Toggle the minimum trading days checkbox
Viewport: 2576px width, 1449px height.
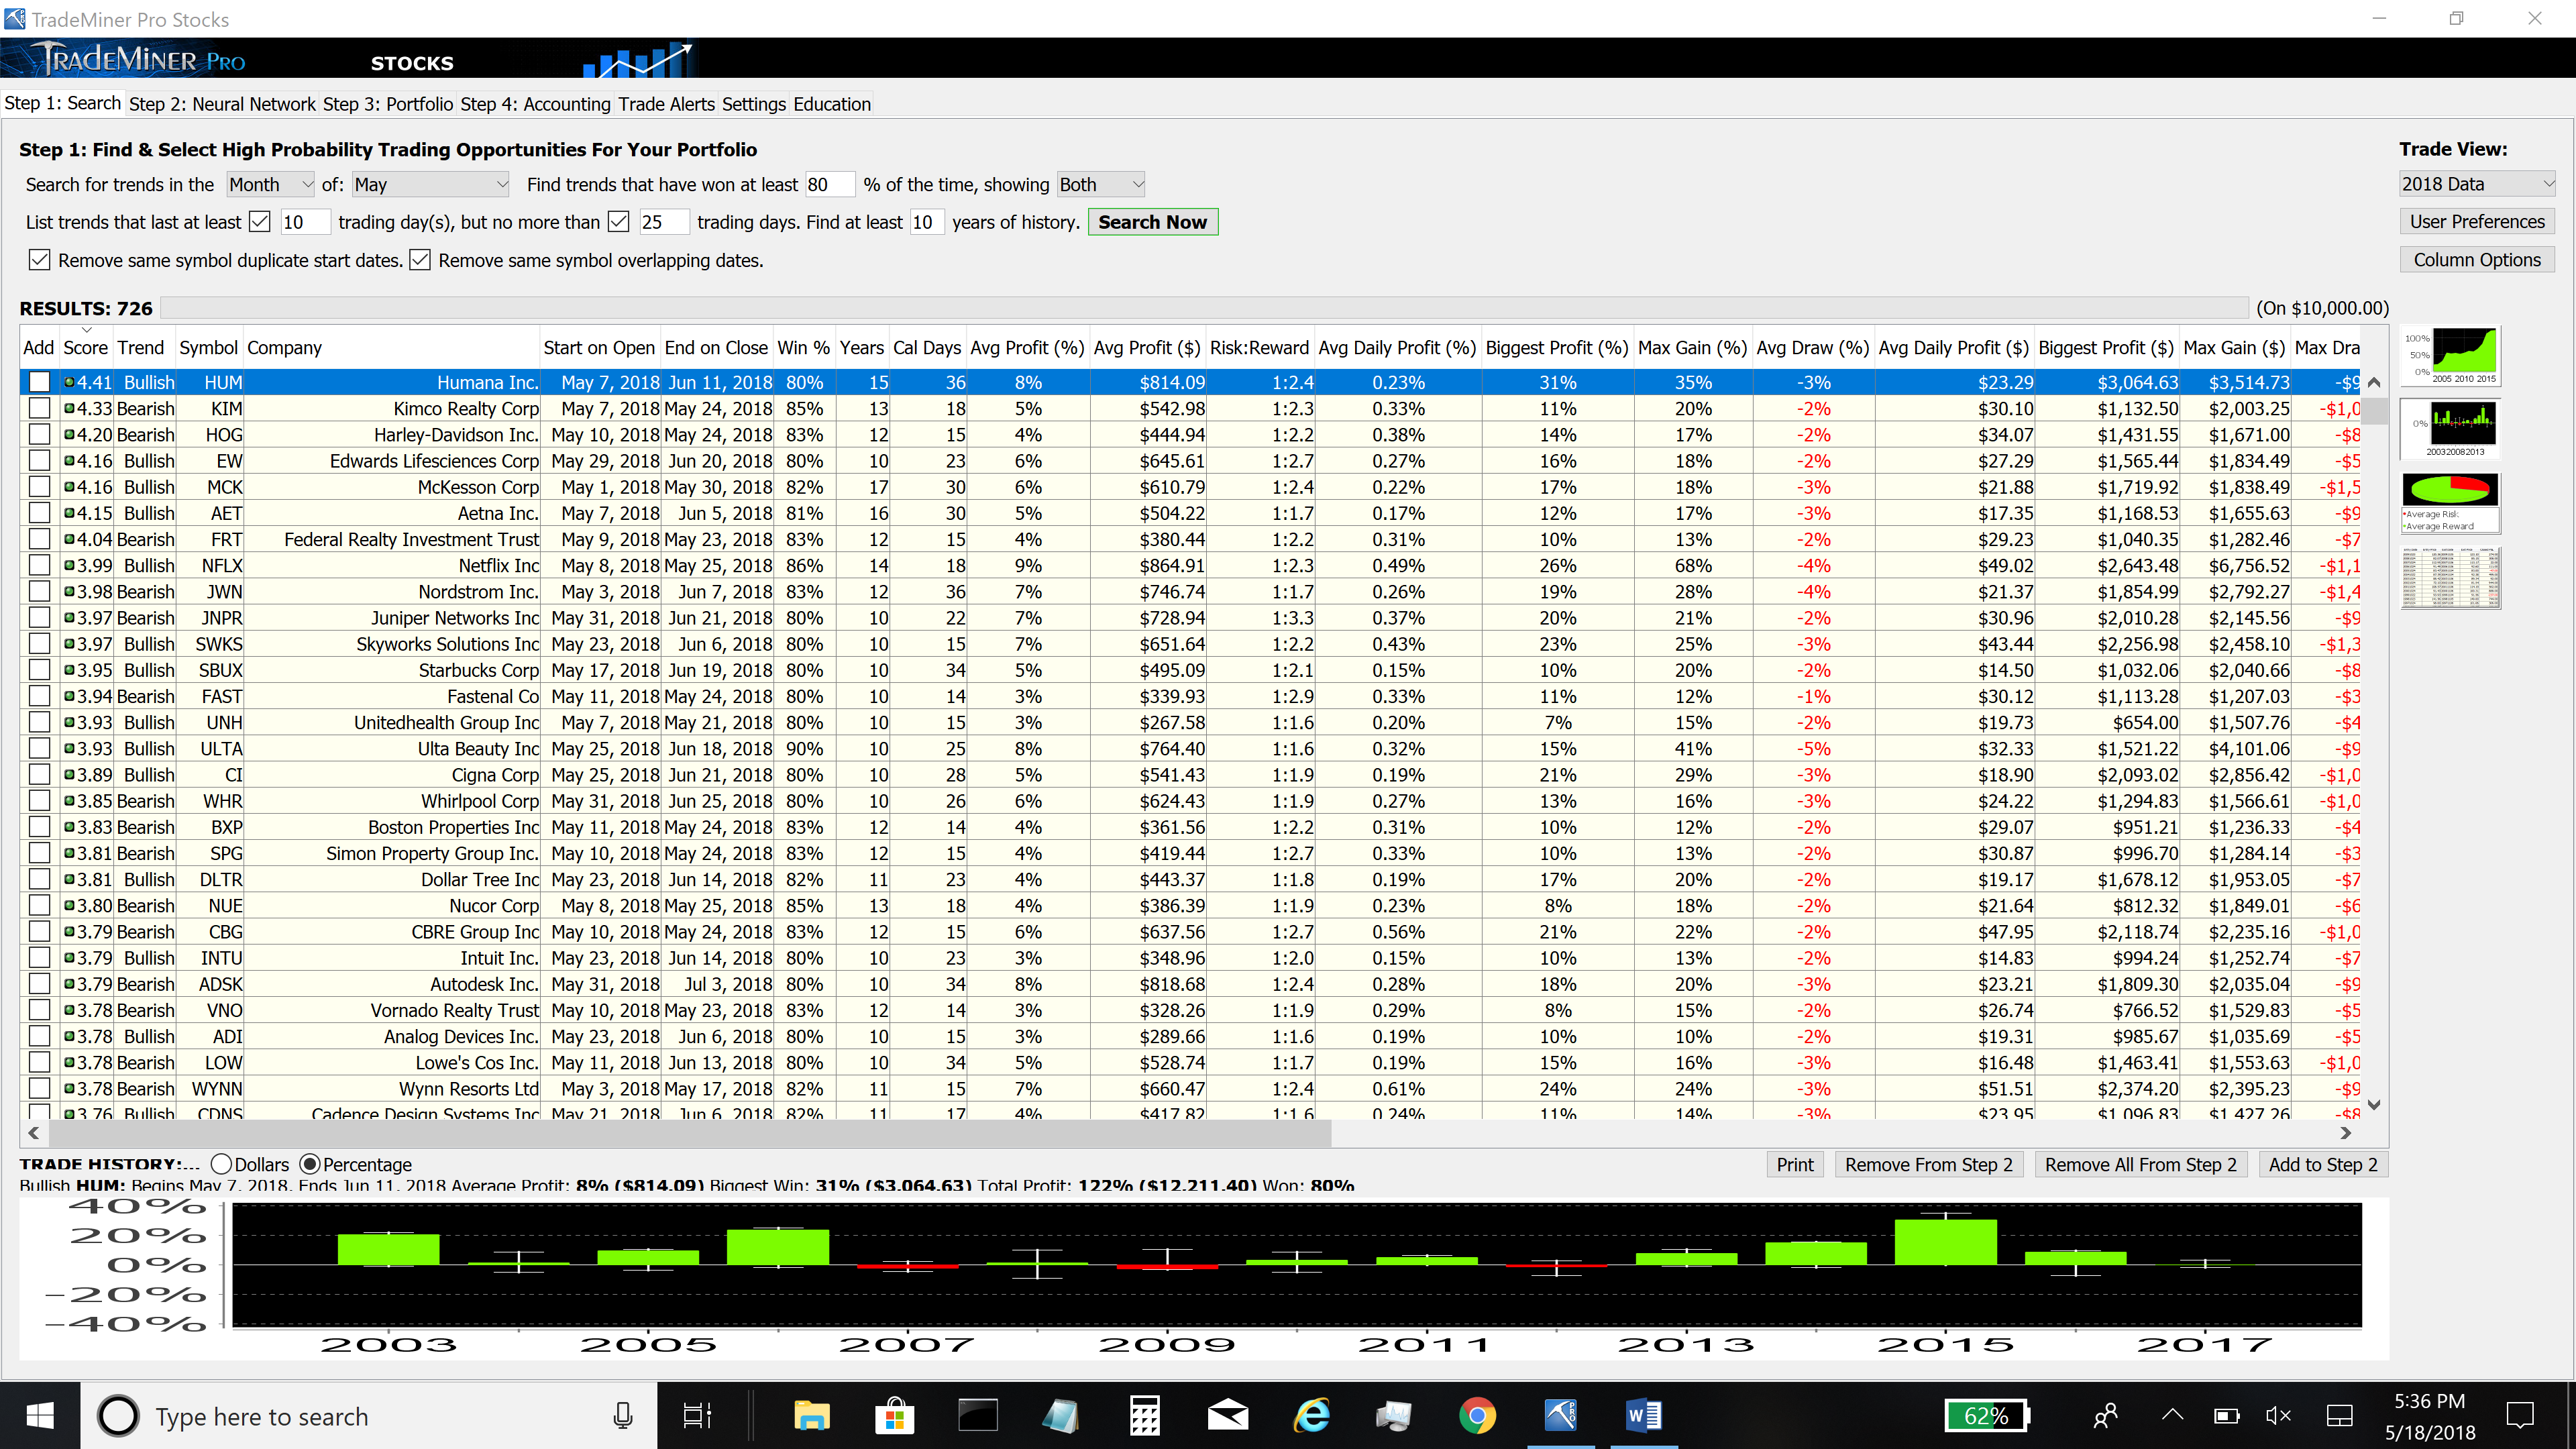point(259,221)
